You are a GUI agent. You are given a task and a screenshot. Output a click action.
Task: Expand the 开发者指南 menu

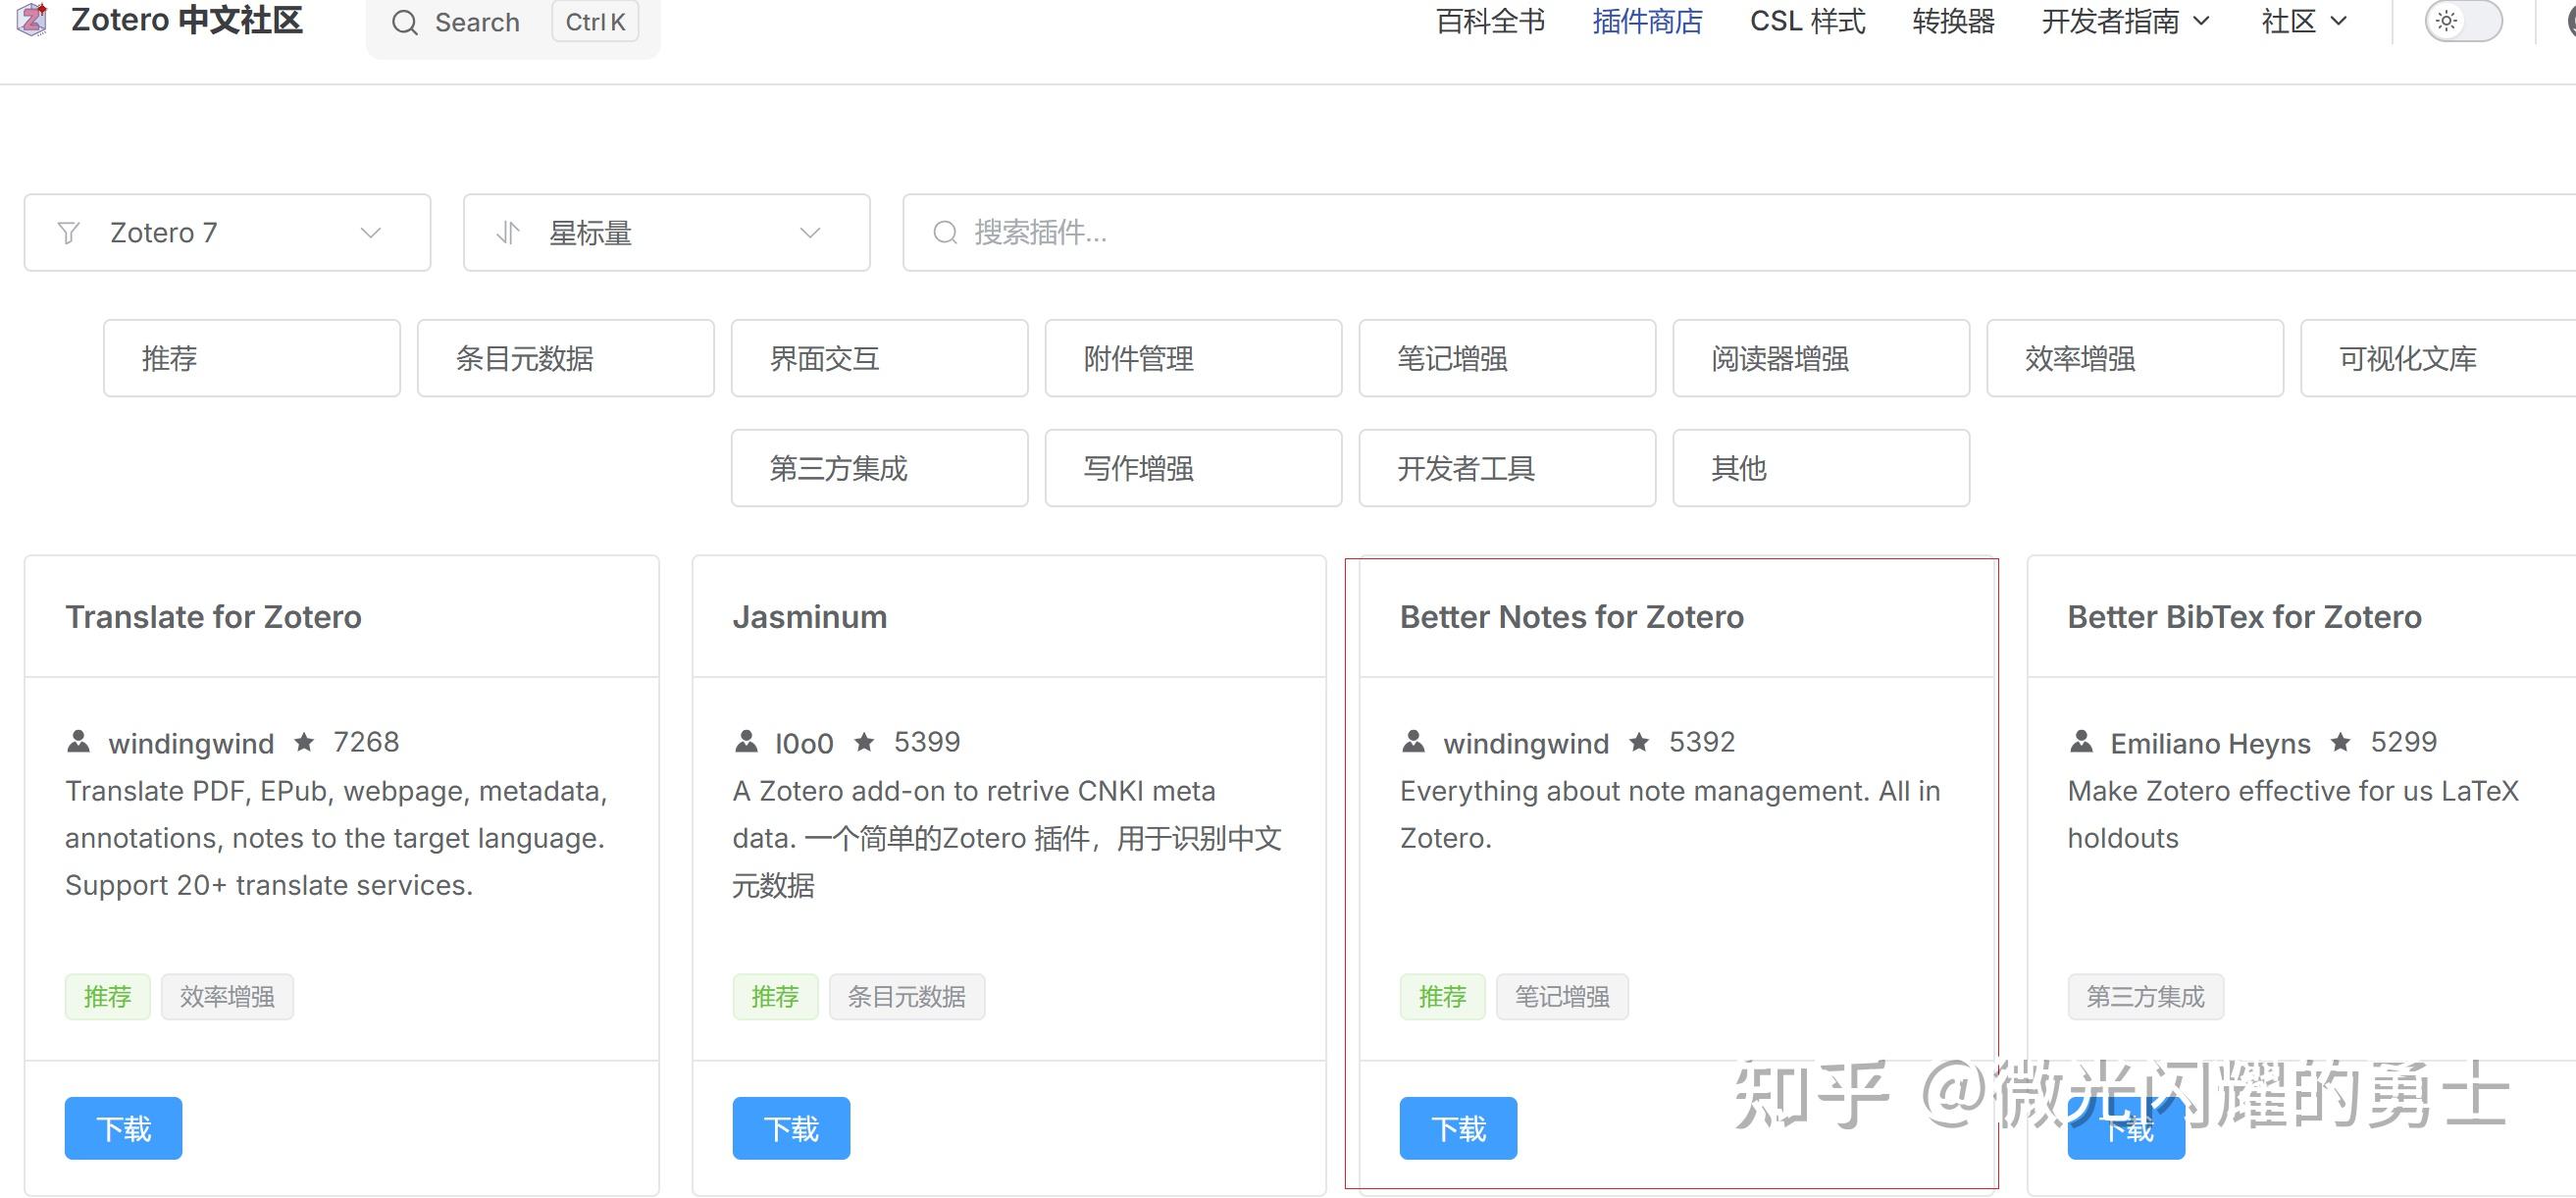click(2126, 21)
